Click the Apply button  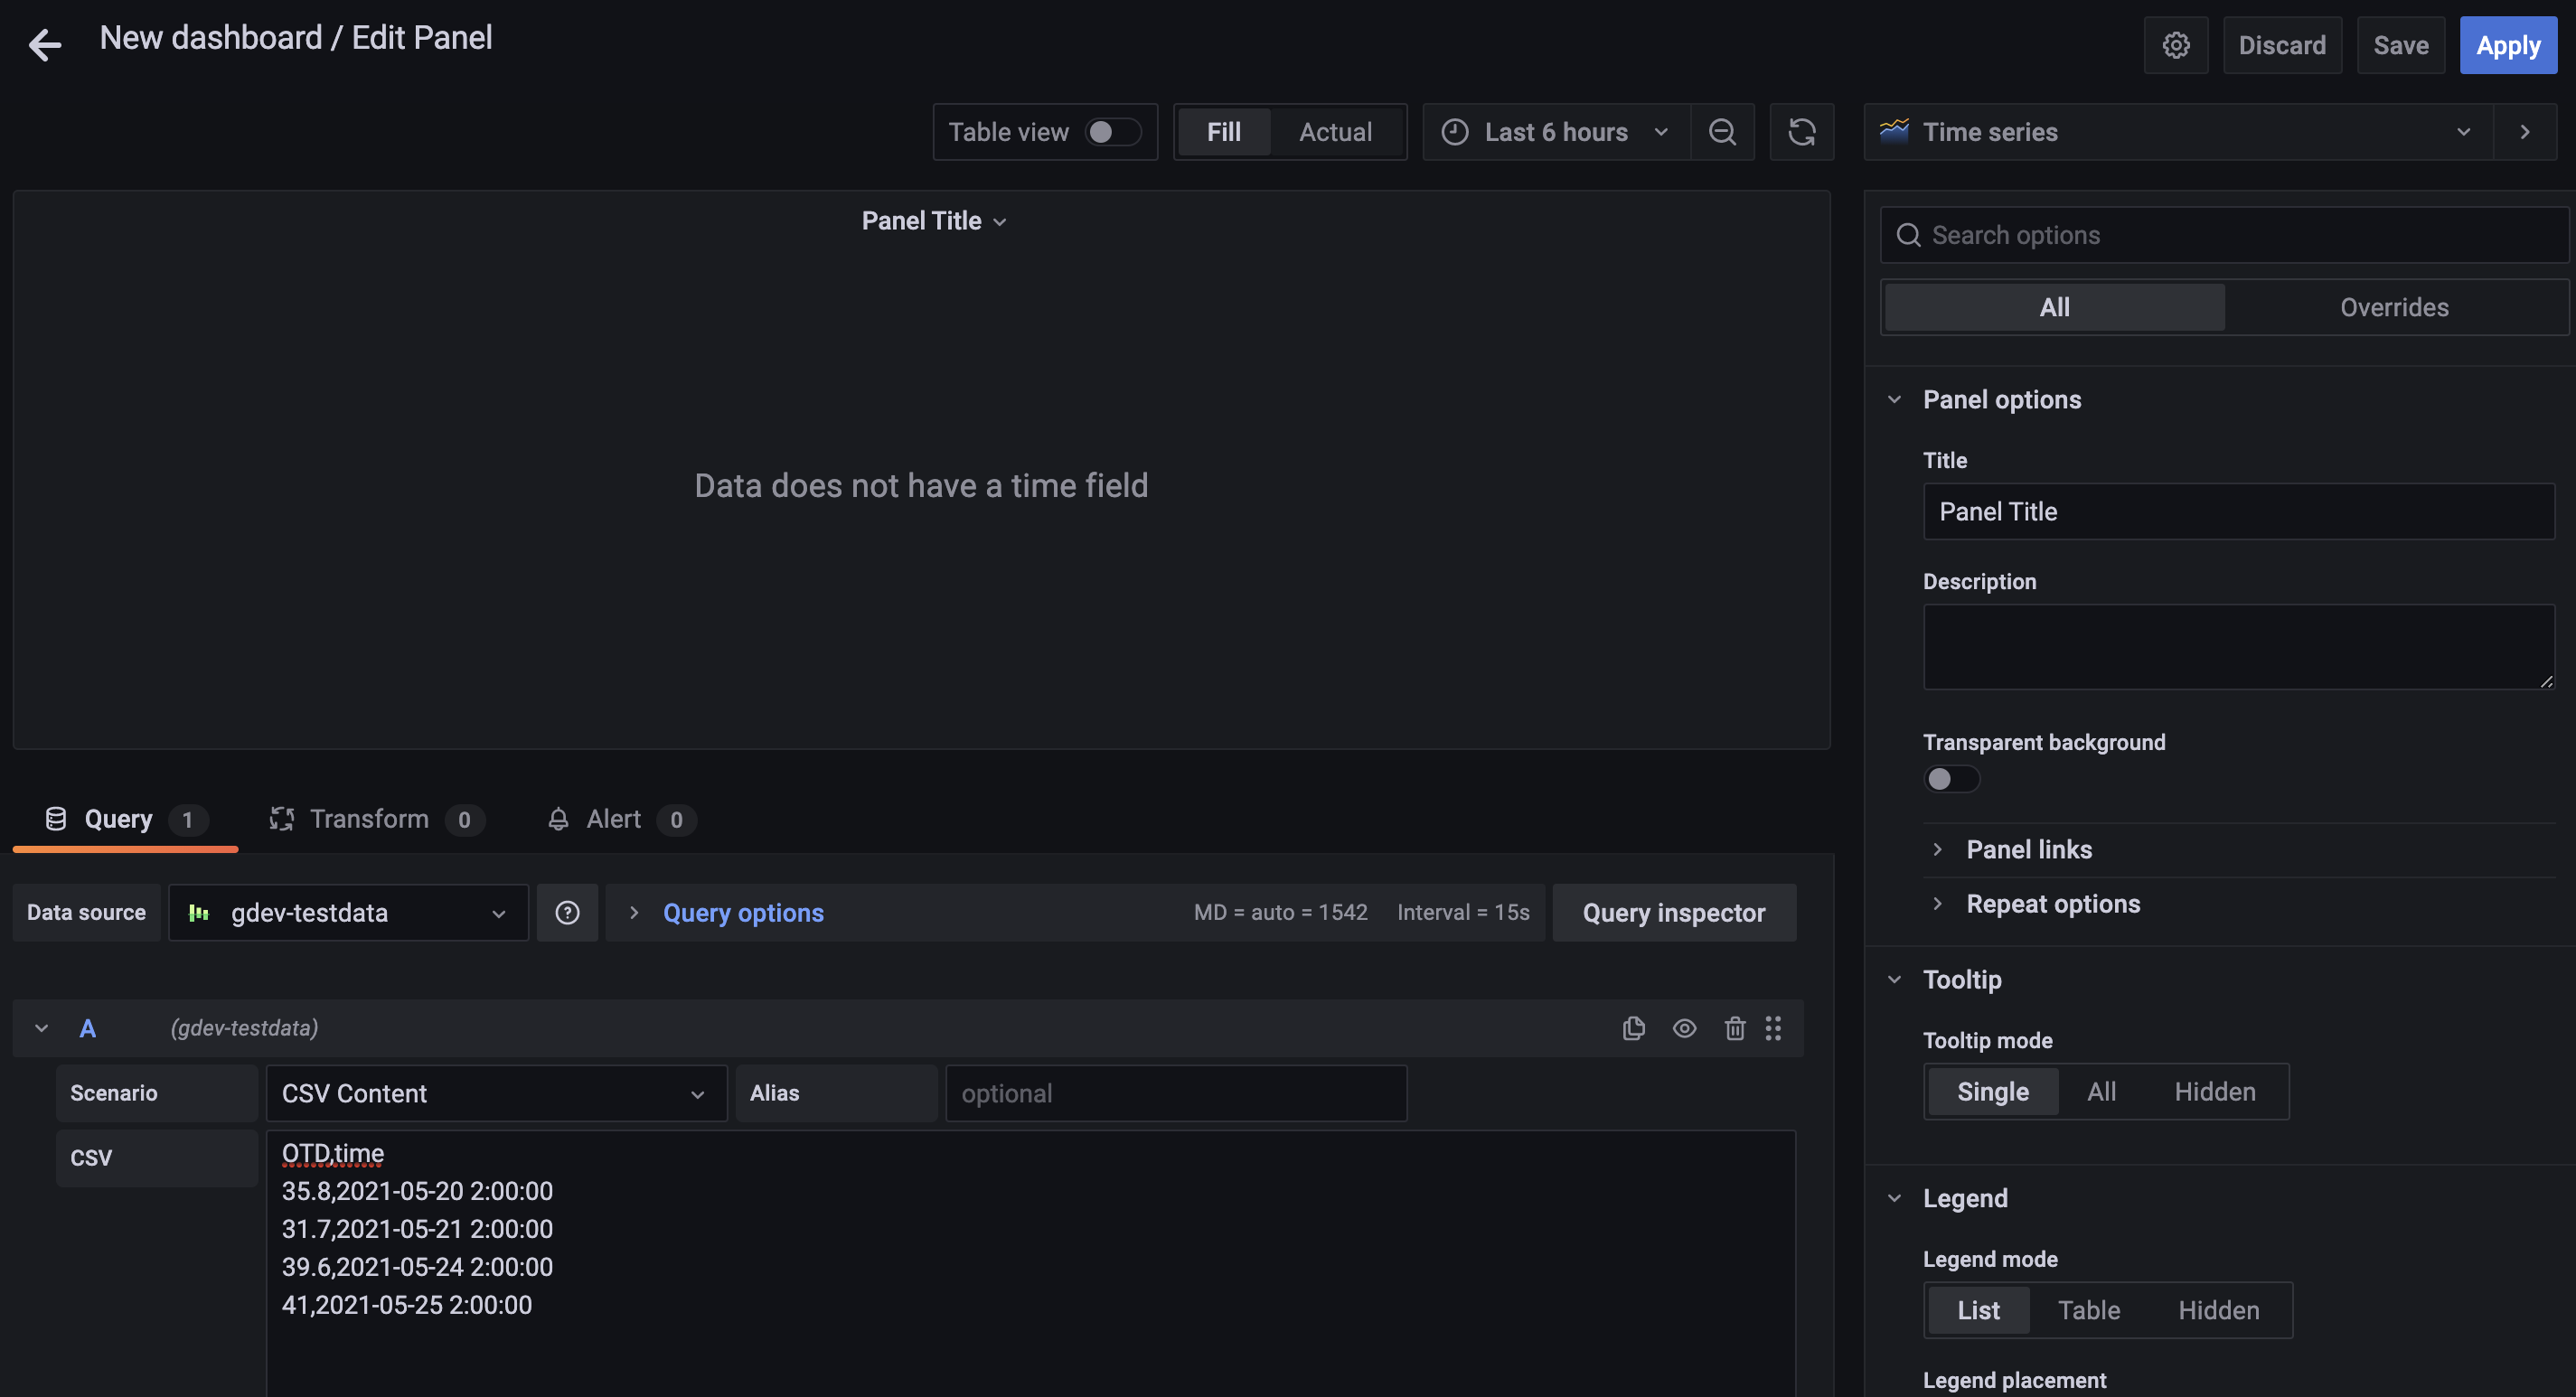[x=2507, y=45]
